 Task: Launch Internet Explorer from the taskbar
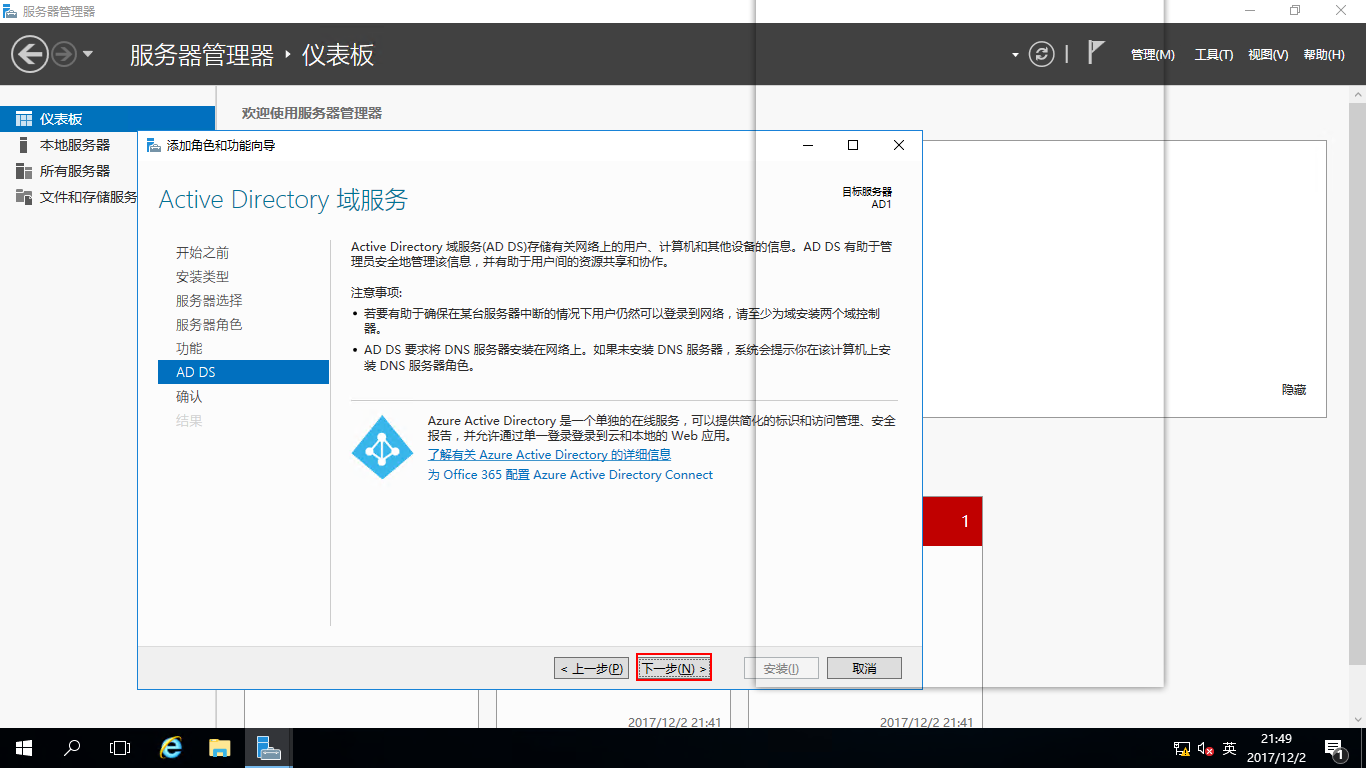pos(172,748)
